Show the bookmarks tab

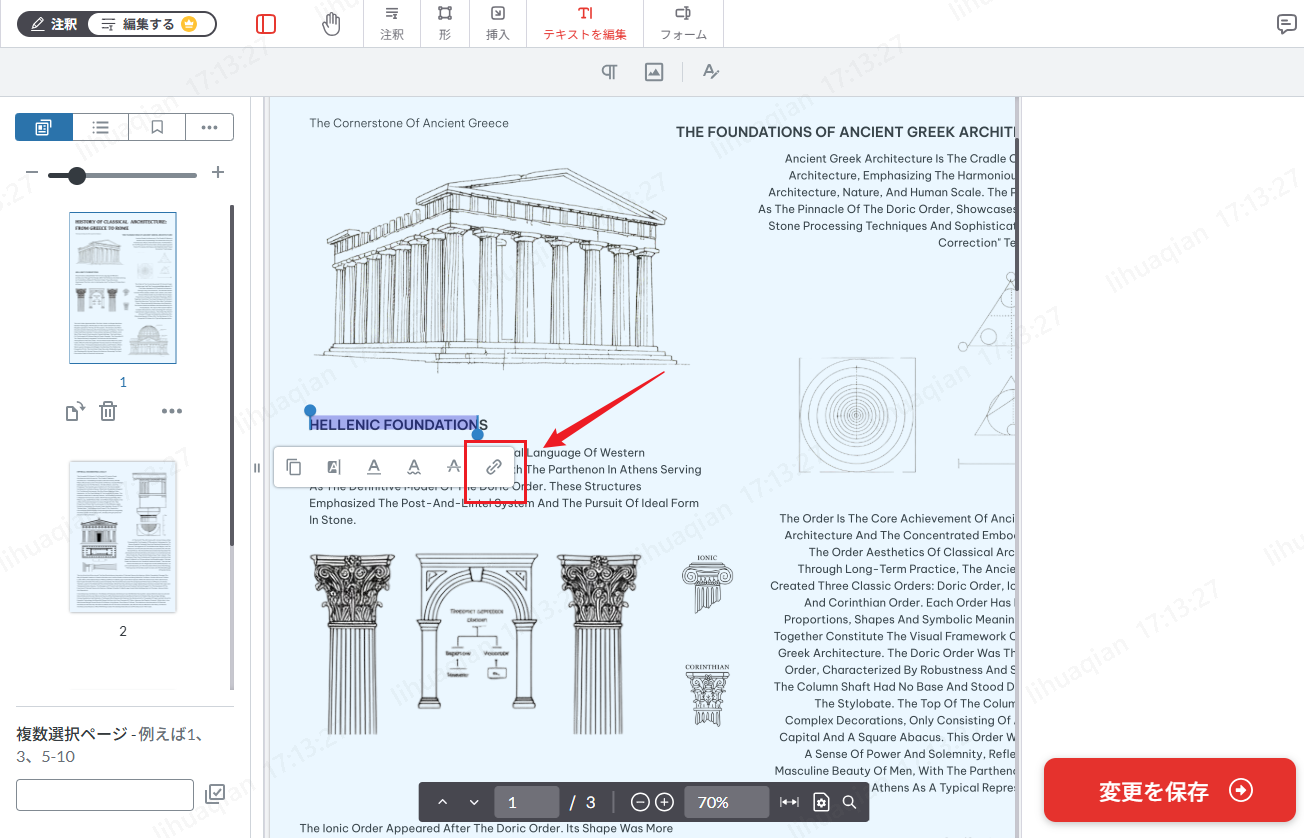pos(157,127)
